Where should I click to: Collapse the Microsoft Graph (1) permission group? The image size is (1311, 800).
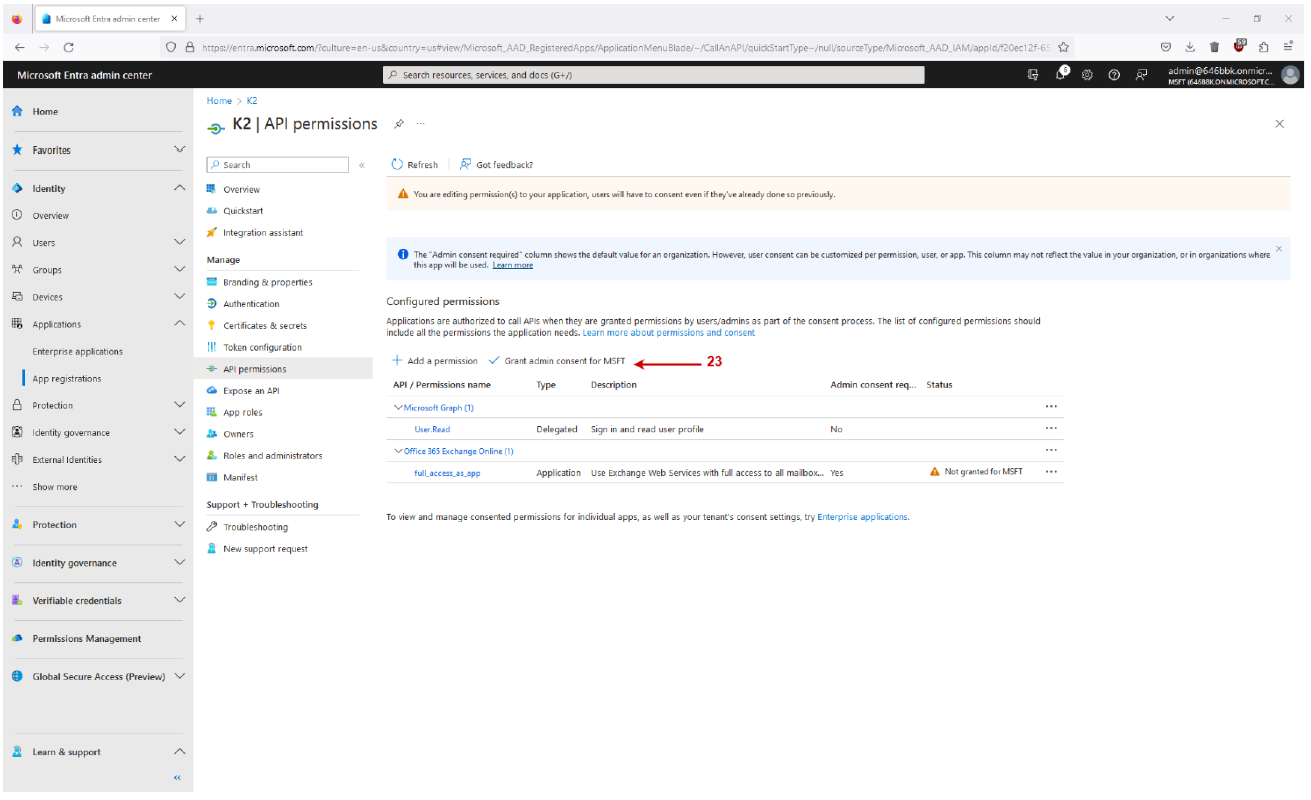(399, 408)
